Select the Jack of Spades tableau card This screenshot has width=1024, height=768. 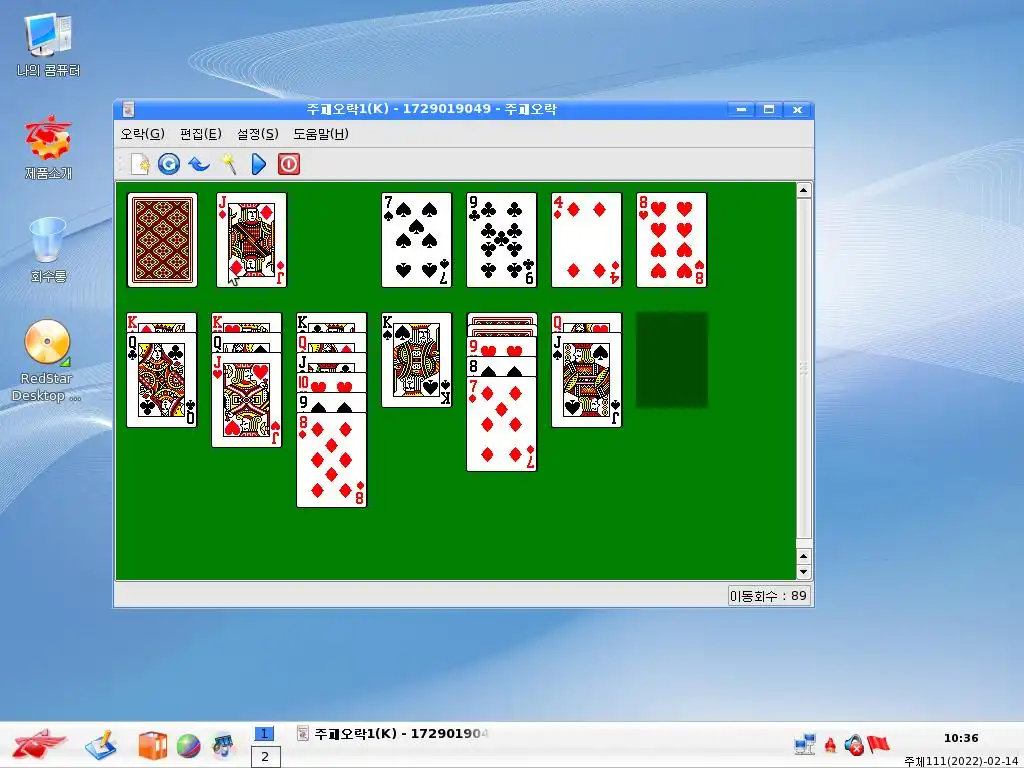pyautogui.click(x=586, y=380)
